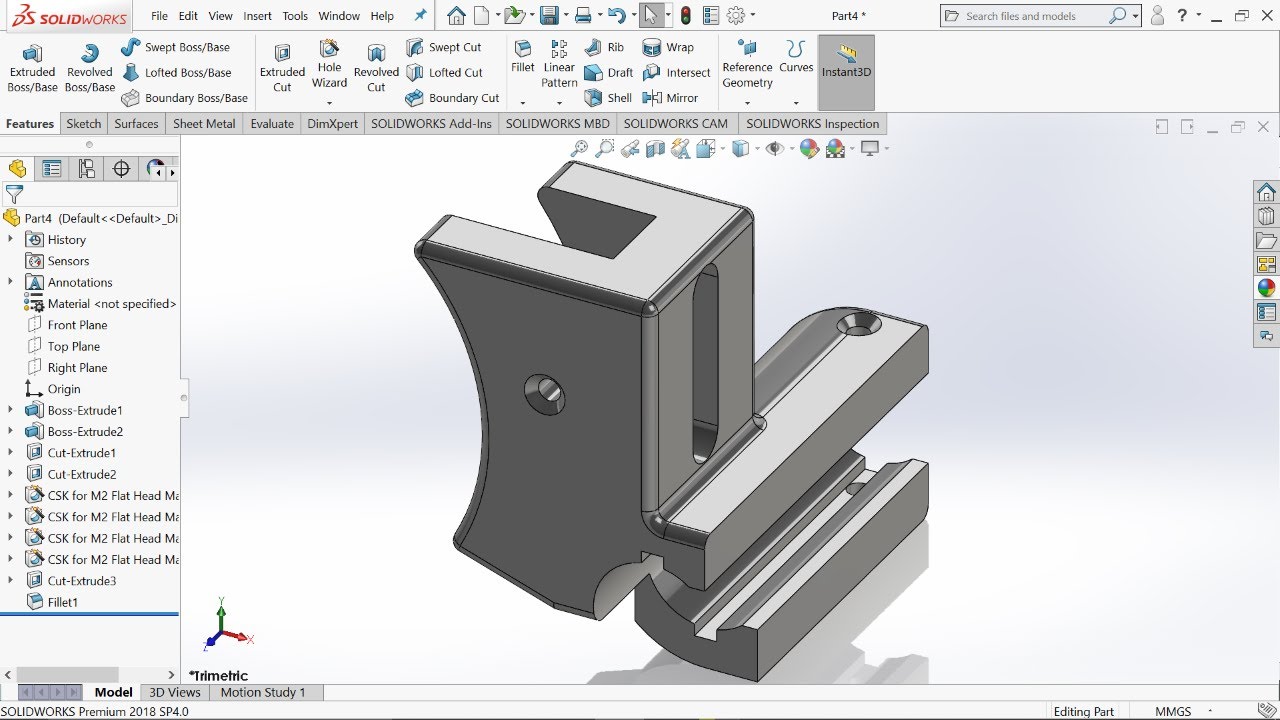Viewport: 1280px width, 720px height.
Task: Open the Motion Study 1 tab
Action: 263,692
